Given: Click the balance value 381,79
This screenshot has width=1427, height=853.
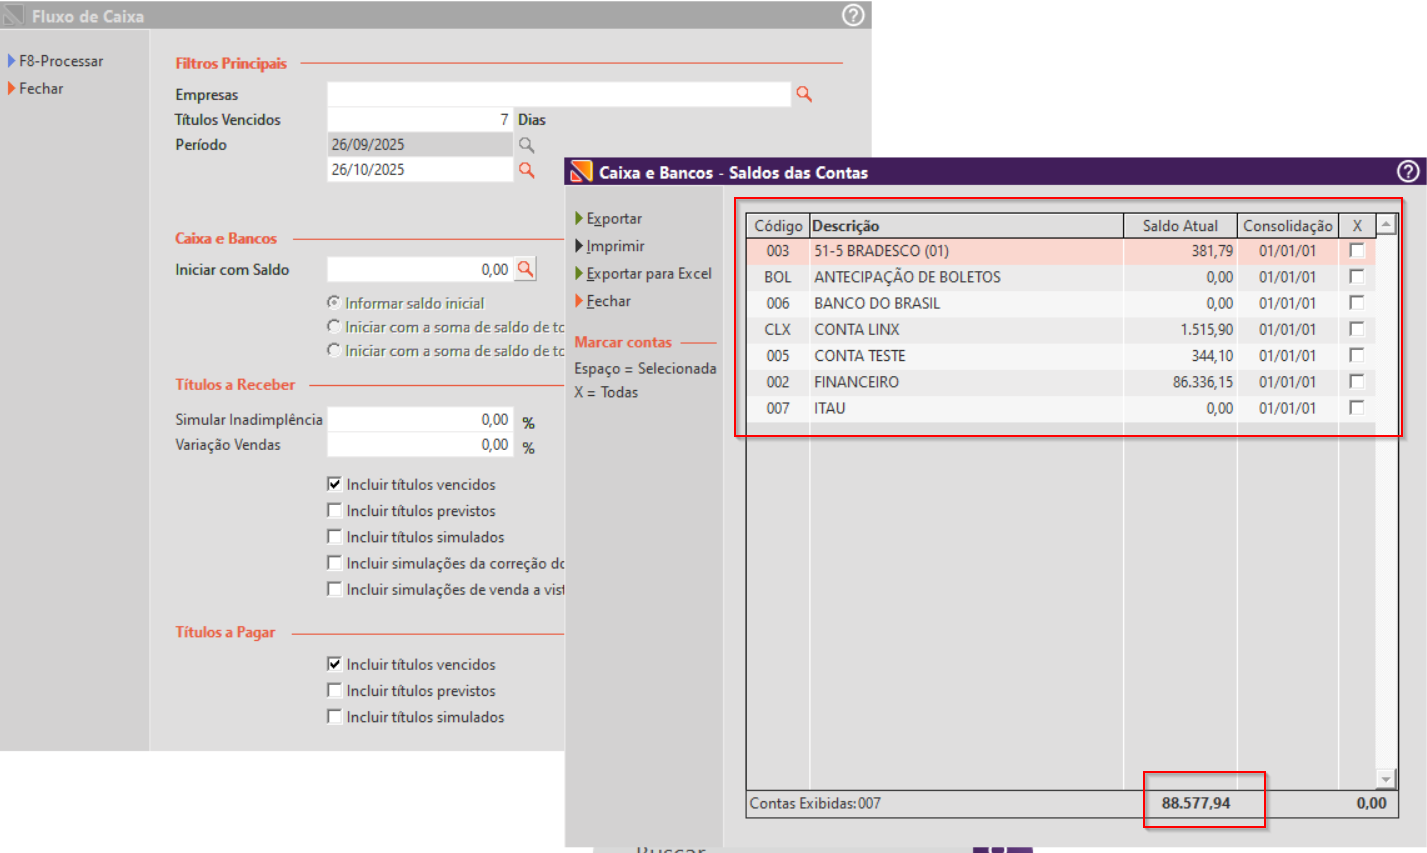Looking at the screenshot, I should coord(1212,251).
